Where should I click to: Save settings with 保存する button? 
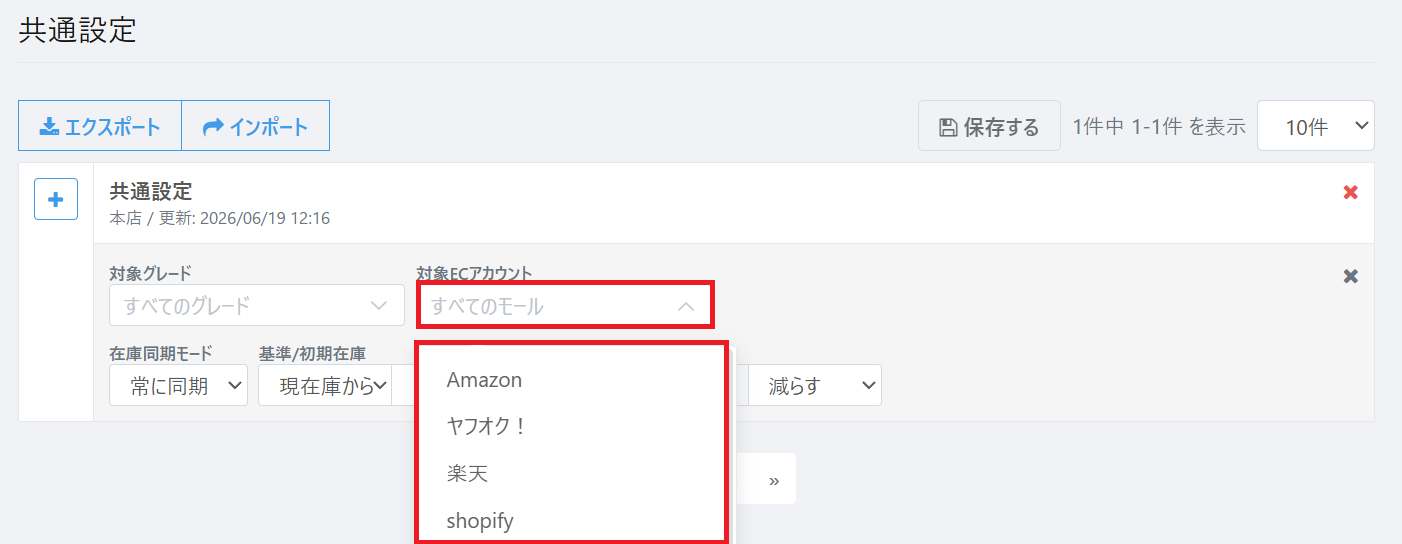pyautogui.click(x=989, y=126)
